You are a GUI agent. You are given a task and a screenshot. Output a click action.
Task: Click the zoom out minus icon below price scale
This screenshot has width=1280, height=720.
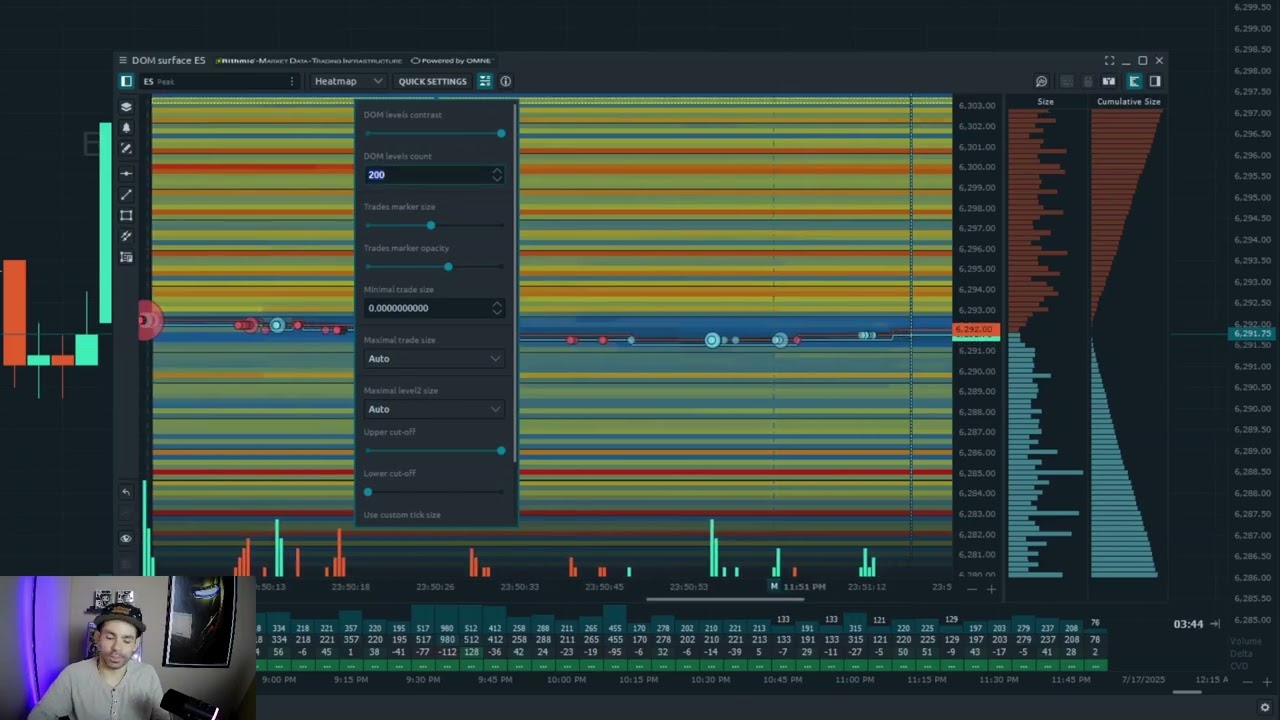pyautogui.click(x=971, y=589)
